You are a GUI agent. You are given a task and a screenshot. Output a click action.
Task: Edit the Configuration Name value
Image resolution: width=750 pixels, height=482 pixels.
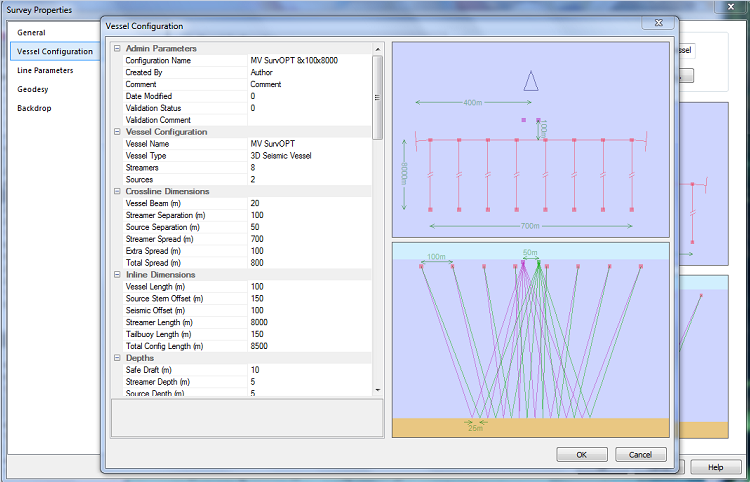pos(309,61)
